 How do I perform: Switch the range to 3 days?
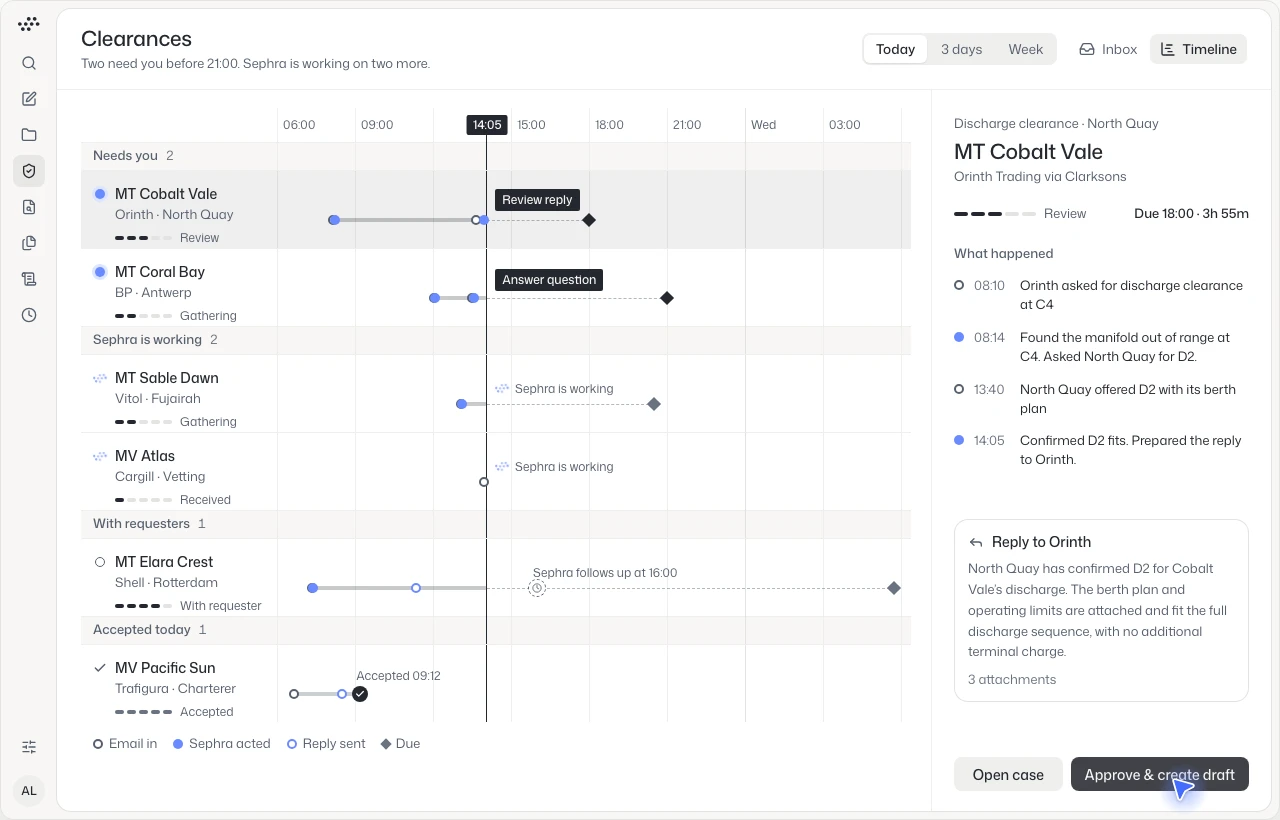[x=961, y=49]
